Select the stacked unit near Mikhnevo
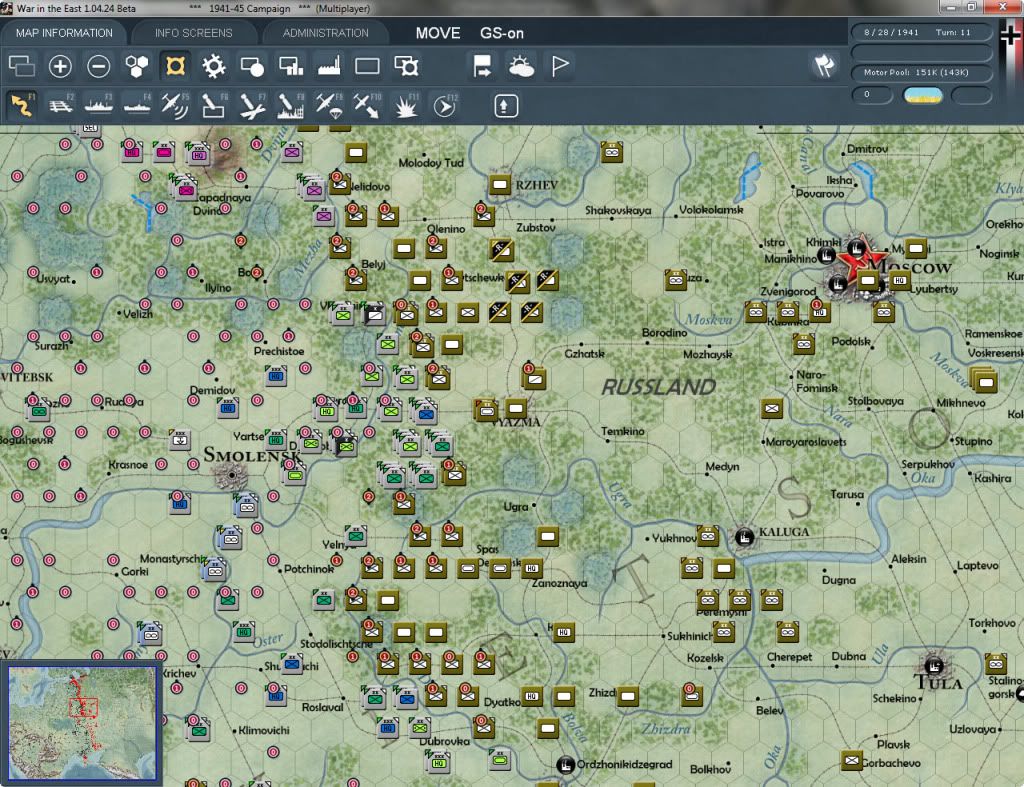The width and height of the screenshot is (1024, 787). coord(984,381)
